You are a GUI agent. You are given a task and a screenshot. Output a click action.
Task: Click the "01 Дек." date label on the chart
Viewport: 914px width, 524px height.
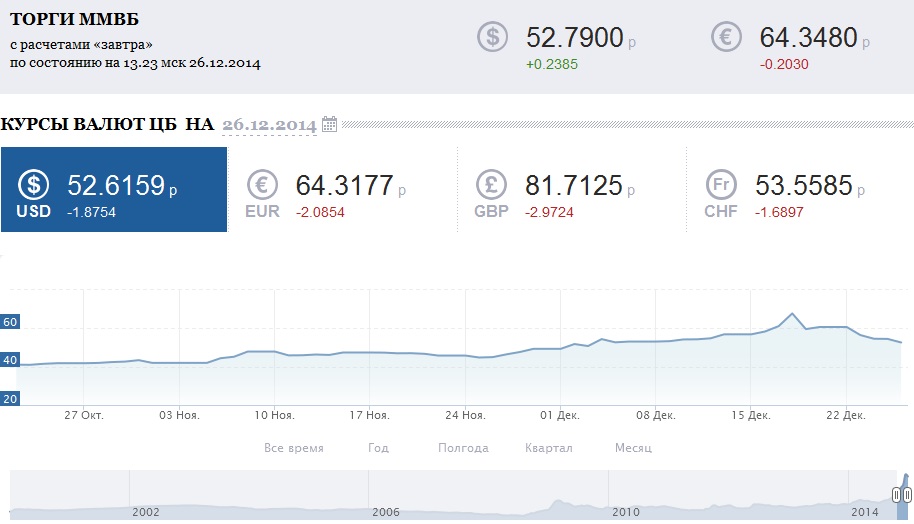560,416
